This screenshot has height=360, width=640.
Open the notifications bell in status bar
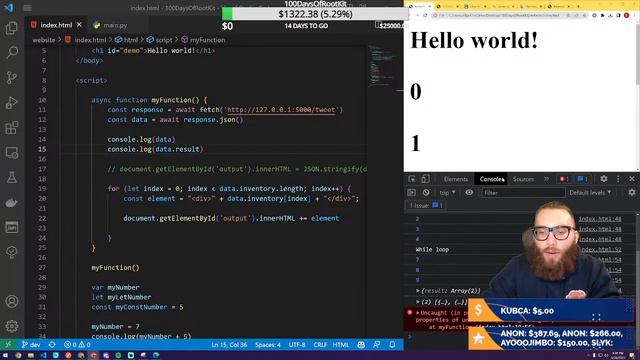(x=392, y=344)
